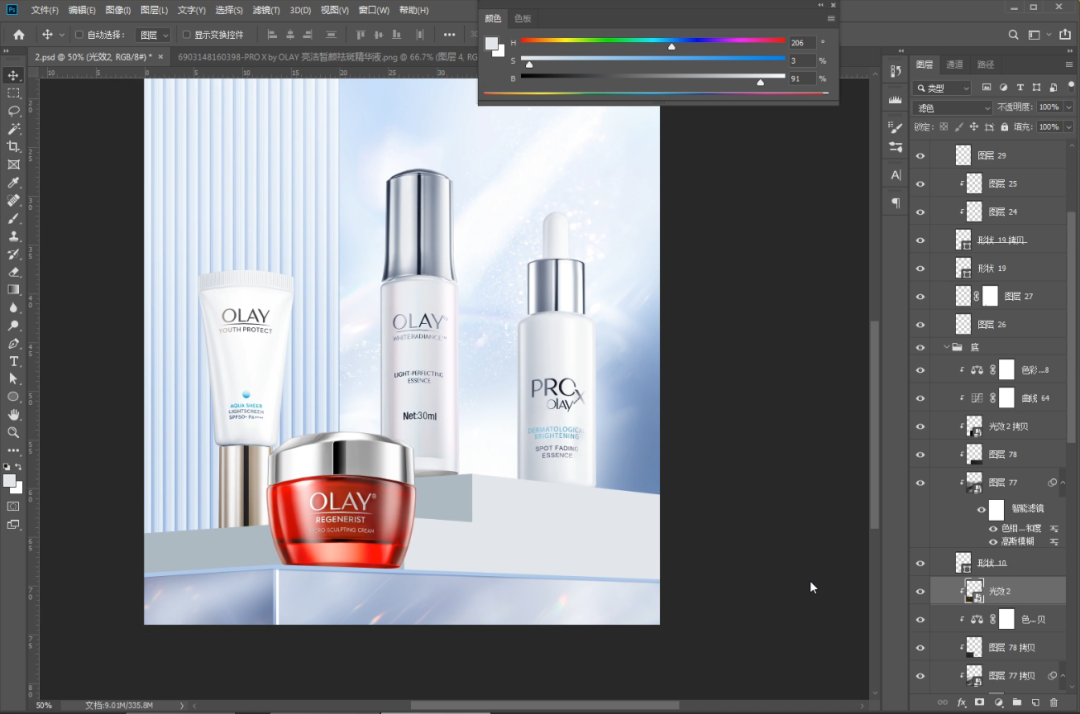Click the delete layer trash icon
Screen dimensions: 1080x714
[1054, 702]
